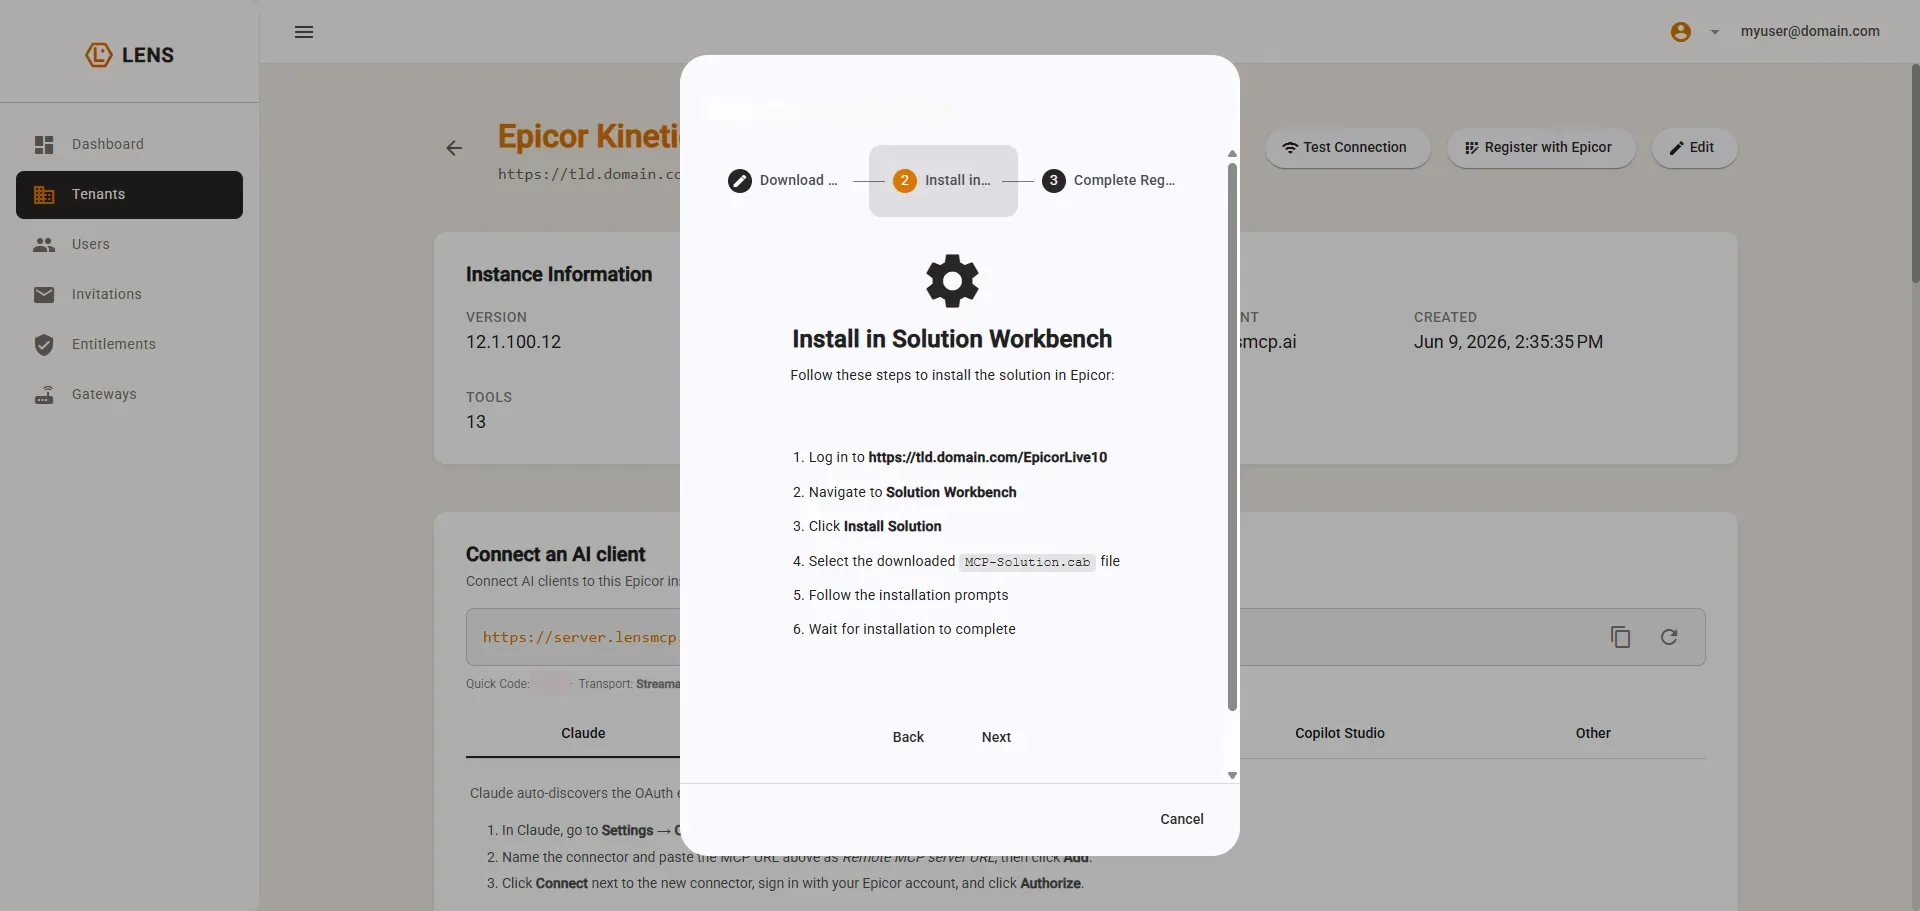Select the Install in step 2
This screenshot has width=1920, height=911.
[943, 181]
